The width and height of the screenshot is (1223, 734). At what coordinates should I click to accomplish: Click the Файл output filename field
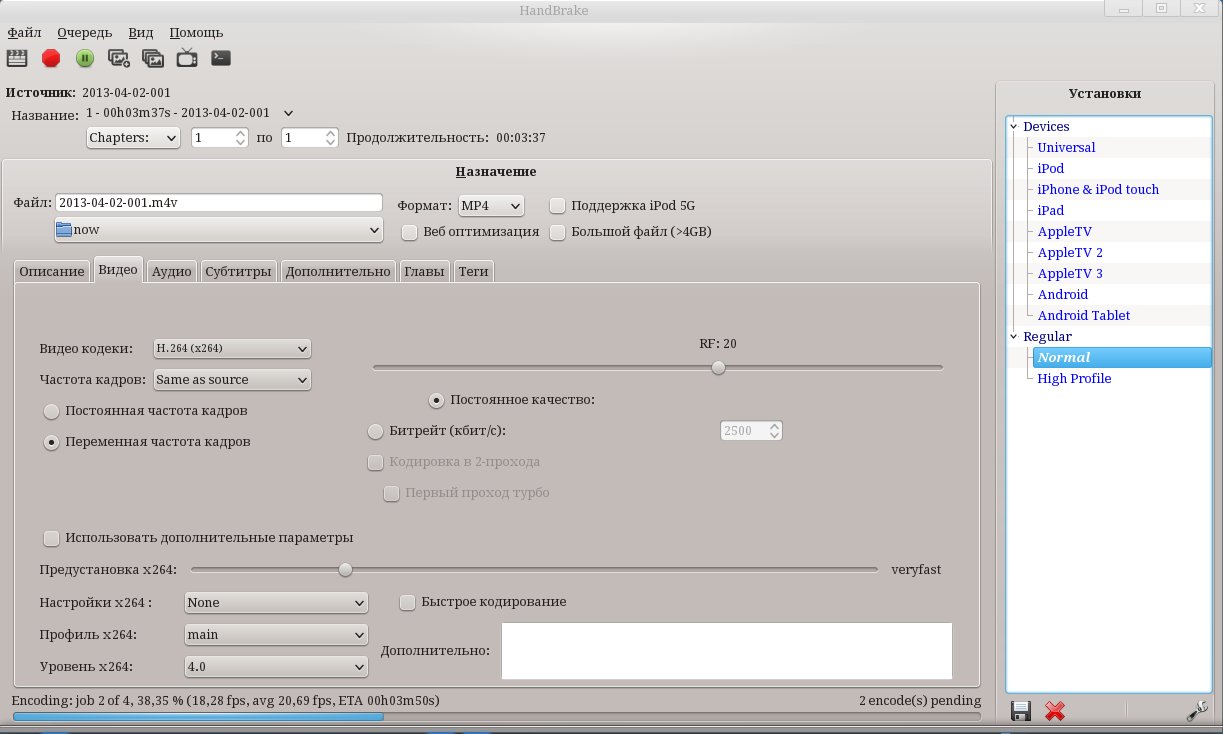218,203
